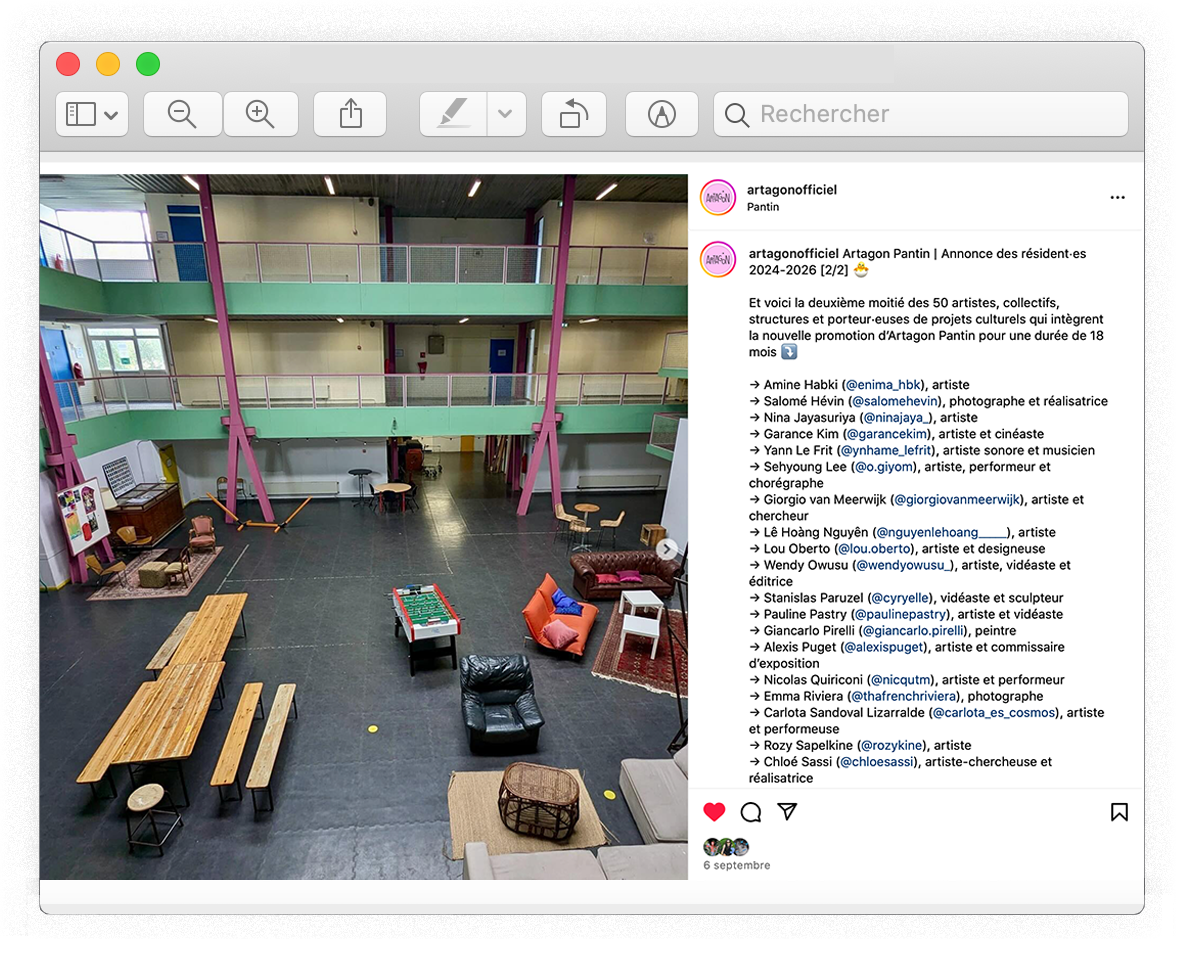Expand the highlight color dropdown arrow
This screenshot has height=957, width=1196.
505,114
